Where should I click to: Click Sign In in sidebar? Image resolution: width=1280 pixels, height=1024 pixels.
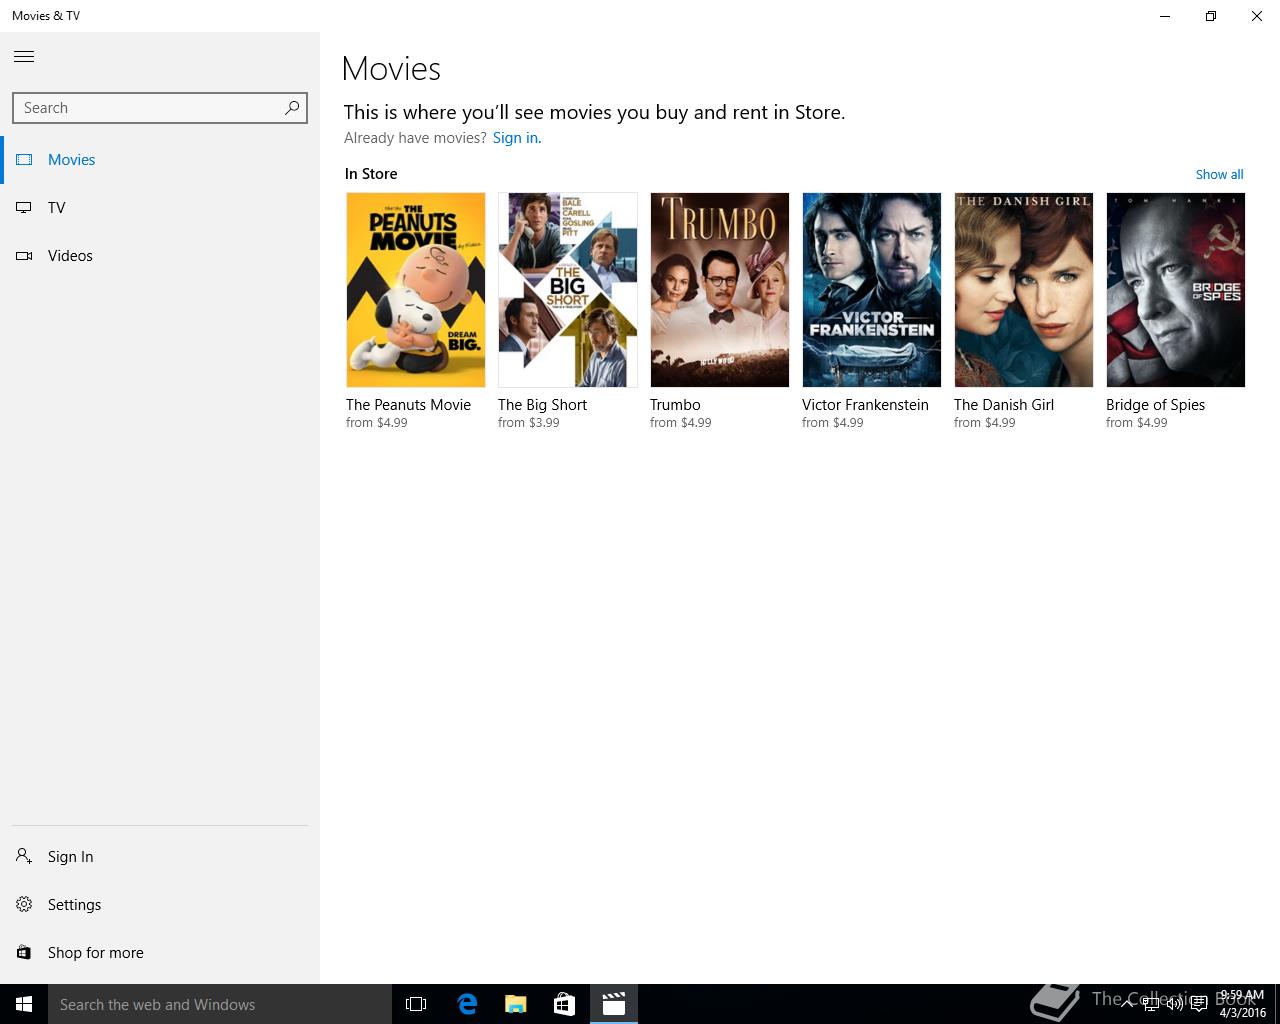click(160, 857)
